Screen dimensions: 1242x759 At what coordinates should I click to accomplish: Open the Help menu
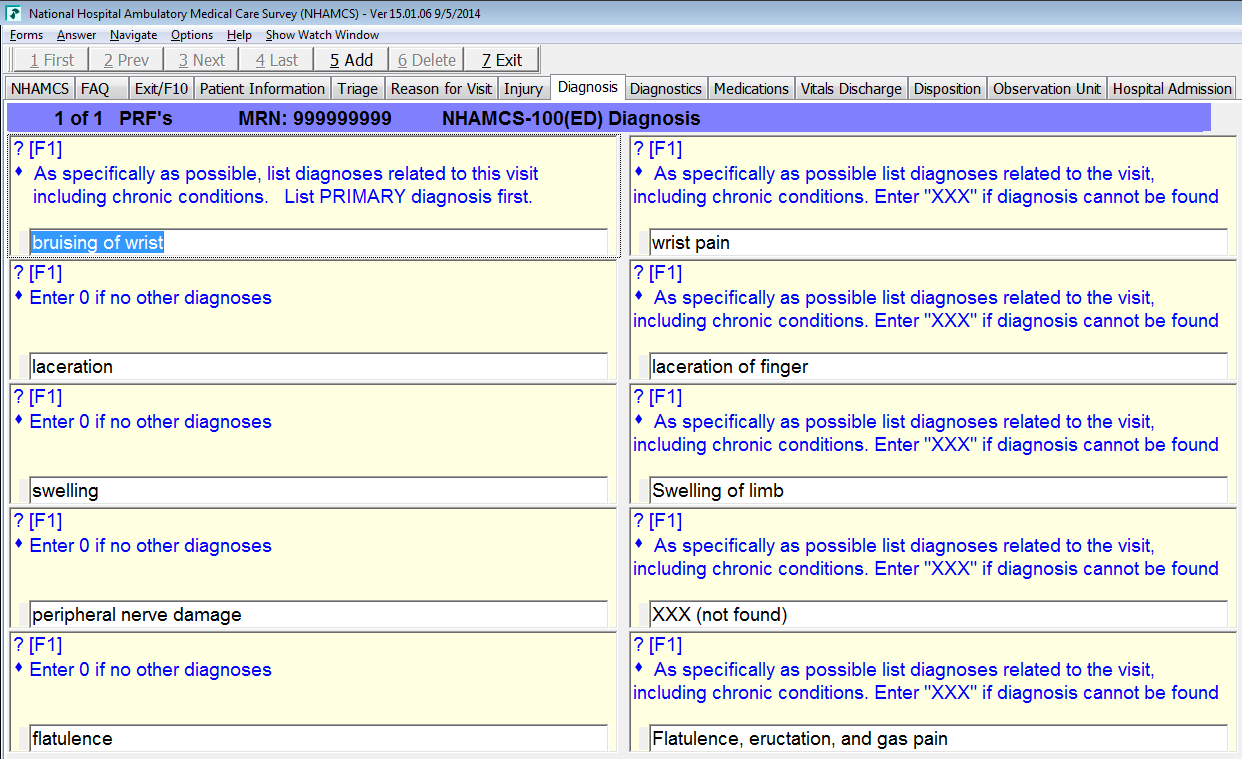click(x=239, y=35)
